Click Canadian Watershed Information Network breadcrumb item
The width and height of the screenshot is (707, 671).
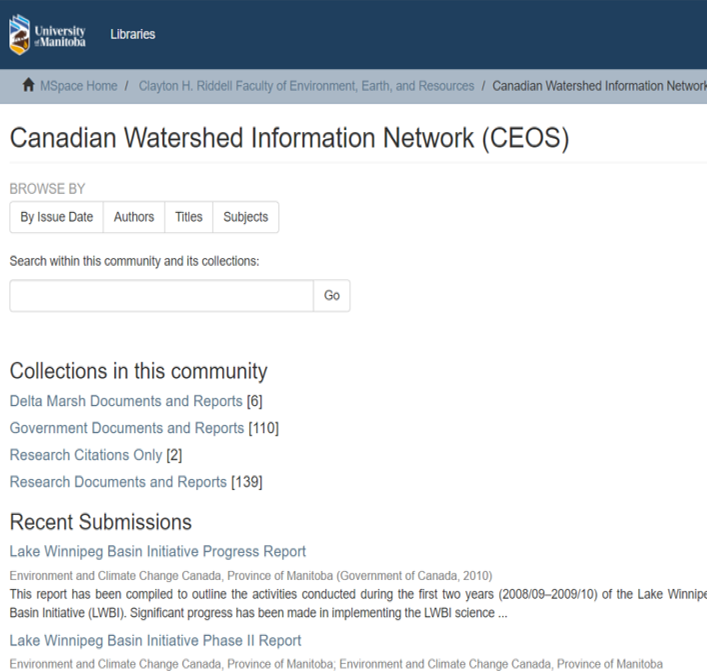pyautogui.click(x=599, y=86)
